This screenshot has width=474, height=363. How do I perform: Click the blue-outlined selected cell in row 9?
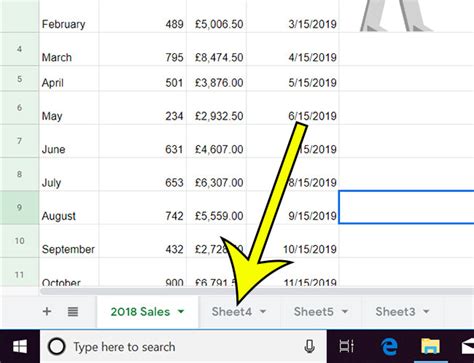(406, 207)
